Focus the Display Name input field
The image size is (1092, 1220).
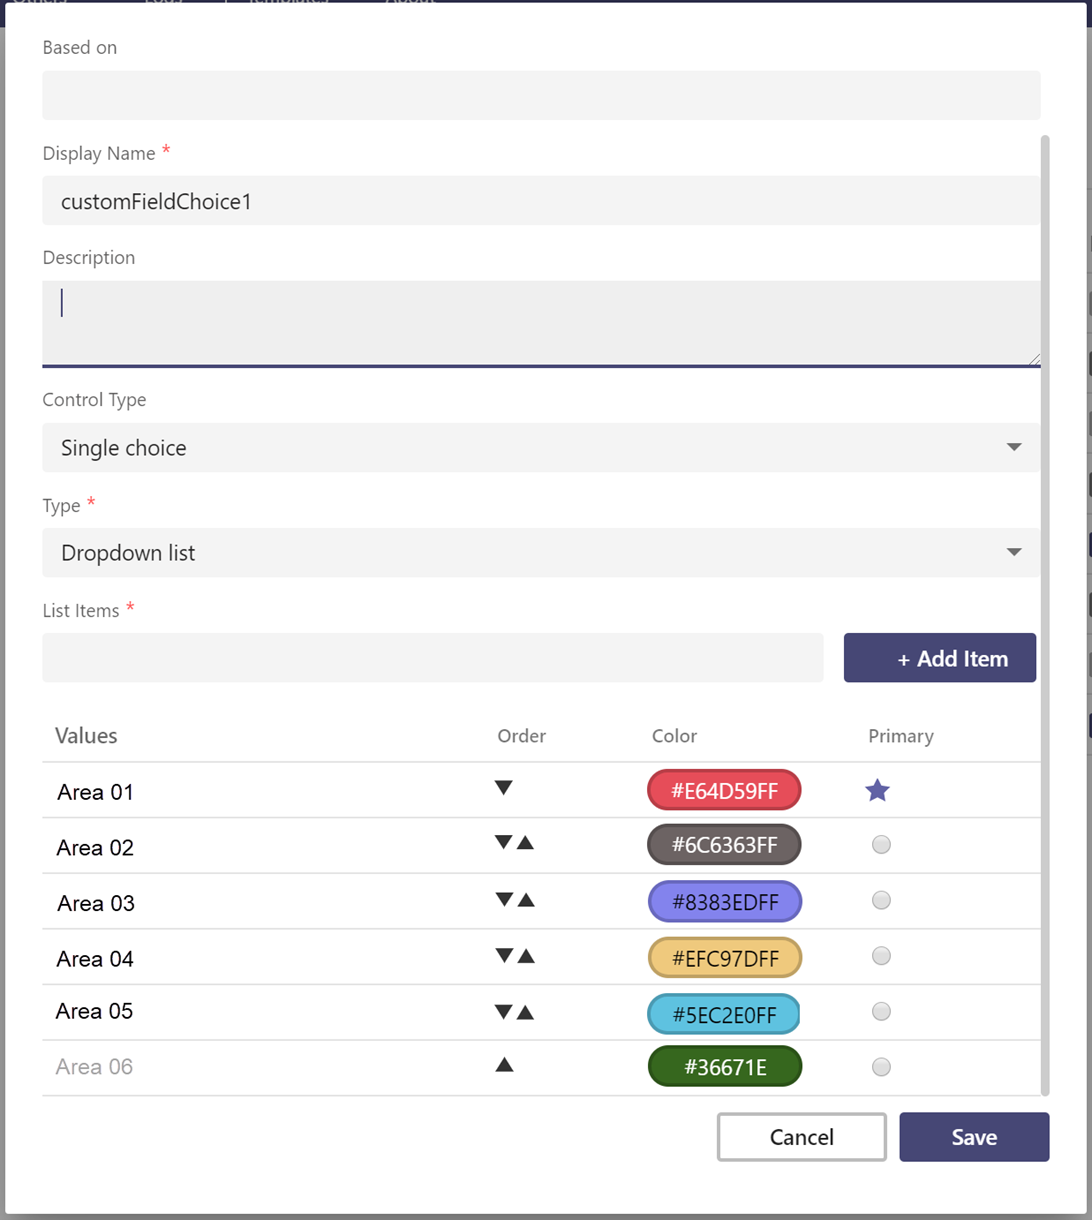(540, 201)
